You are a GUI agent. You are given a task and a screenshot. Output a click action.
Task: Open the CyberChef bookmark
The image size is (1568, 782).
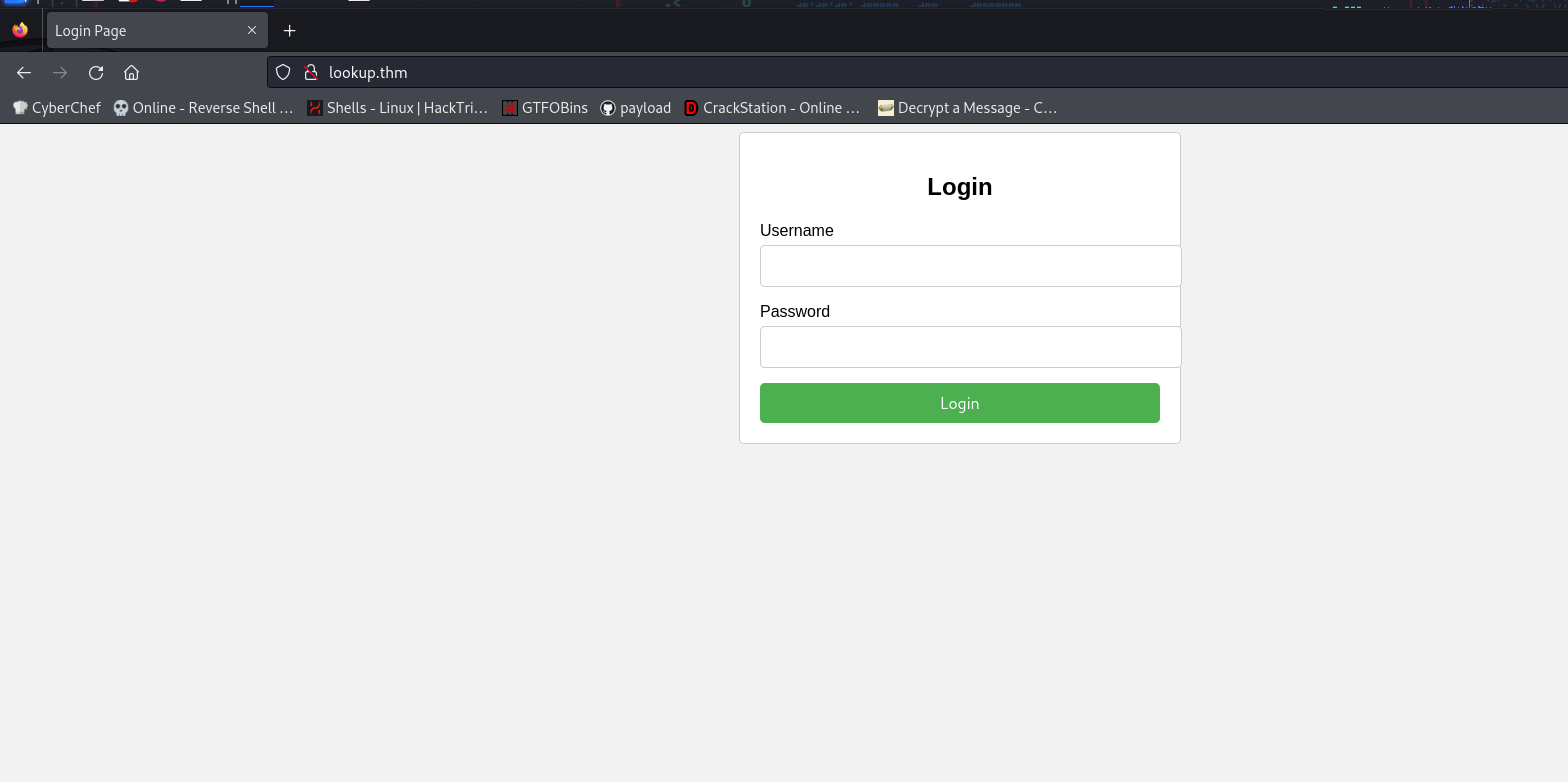(x=56, y=108)
